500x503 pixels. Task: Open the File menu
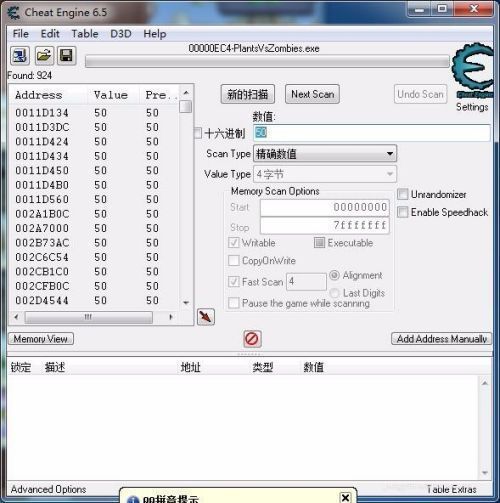pos(21,34)
